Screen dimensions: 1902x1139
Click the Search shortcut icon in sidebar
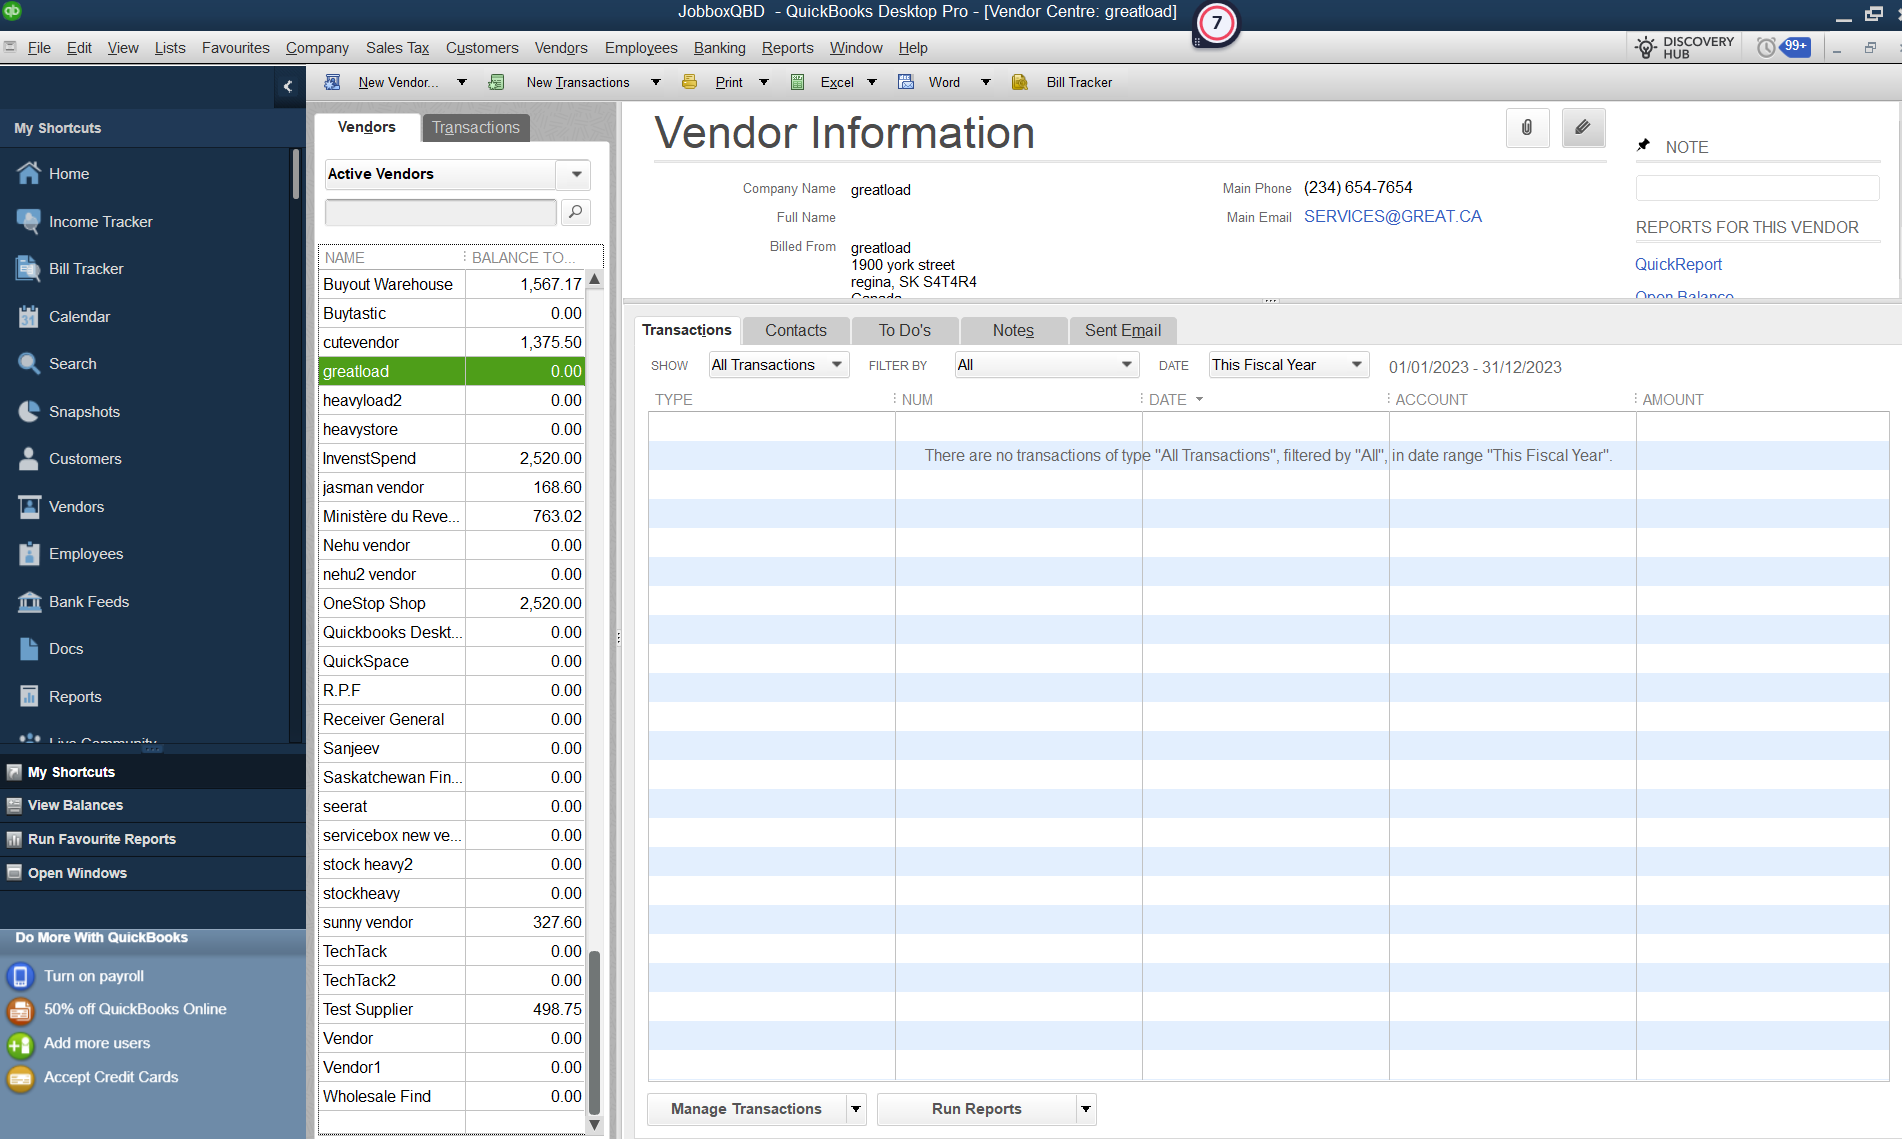(x=29, y=364)
